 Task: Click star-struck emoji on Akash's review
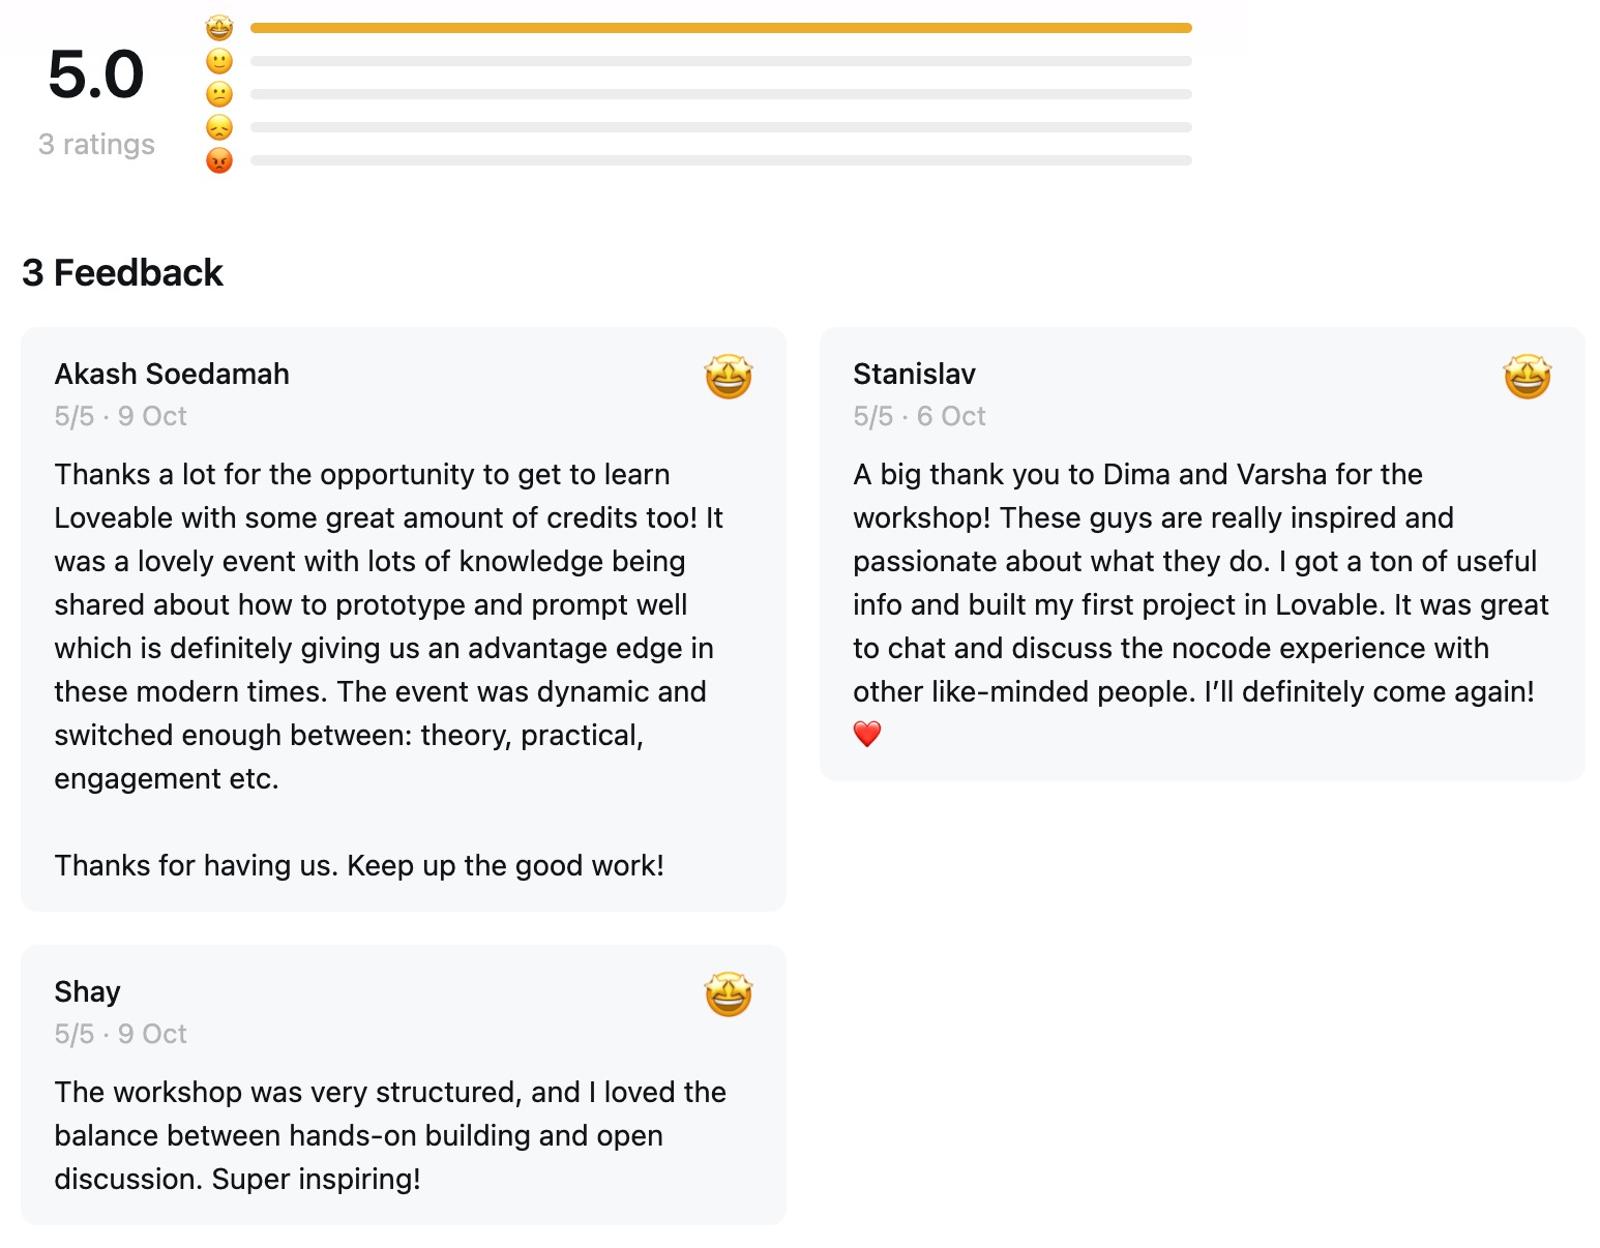coord(728,377)
